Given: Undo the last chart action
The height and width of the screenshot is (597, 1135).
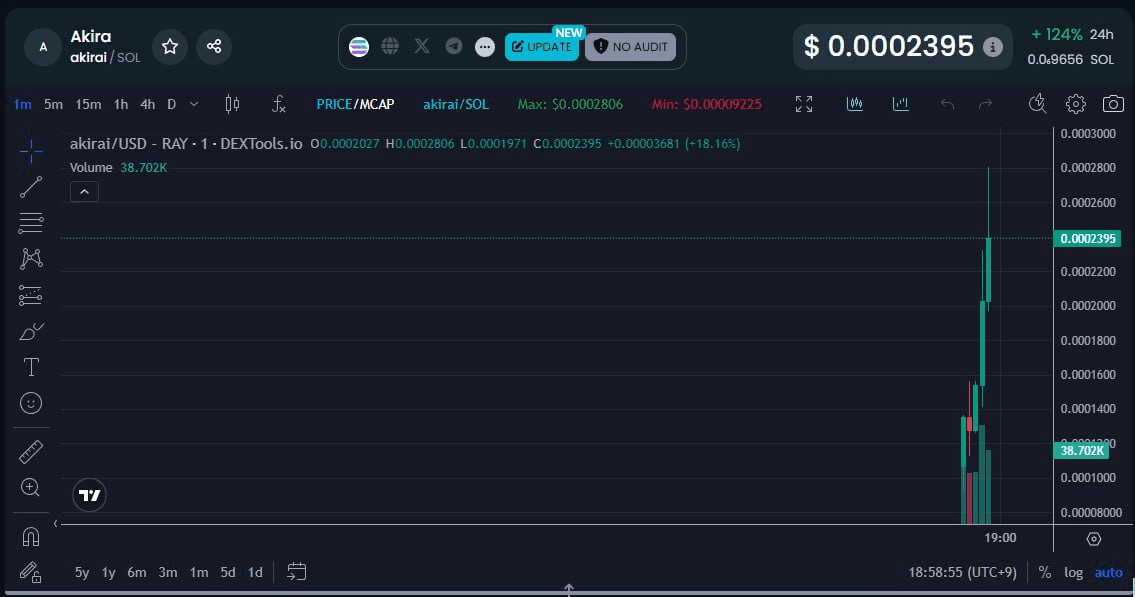Looking at the screenshot, I should [947, 104].
